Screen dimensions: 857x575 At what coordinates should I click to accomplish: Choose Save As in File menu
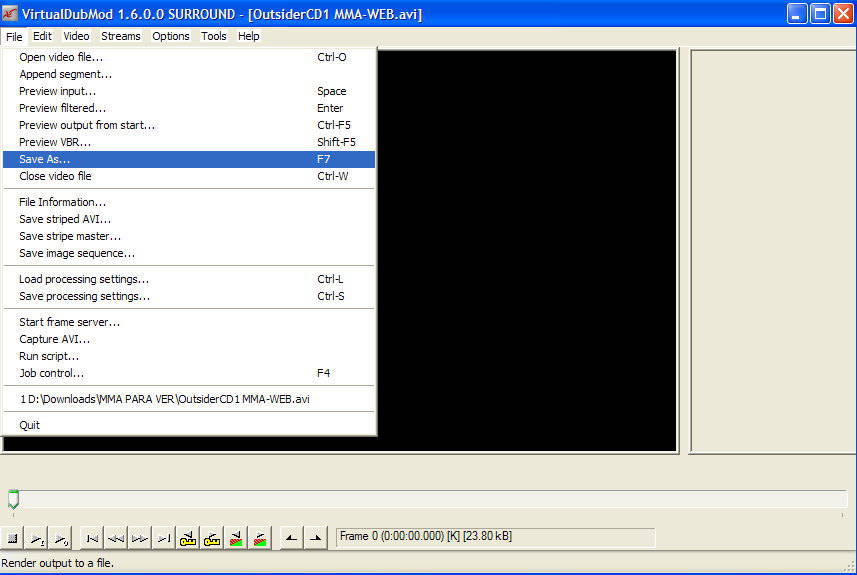[189, 159]
